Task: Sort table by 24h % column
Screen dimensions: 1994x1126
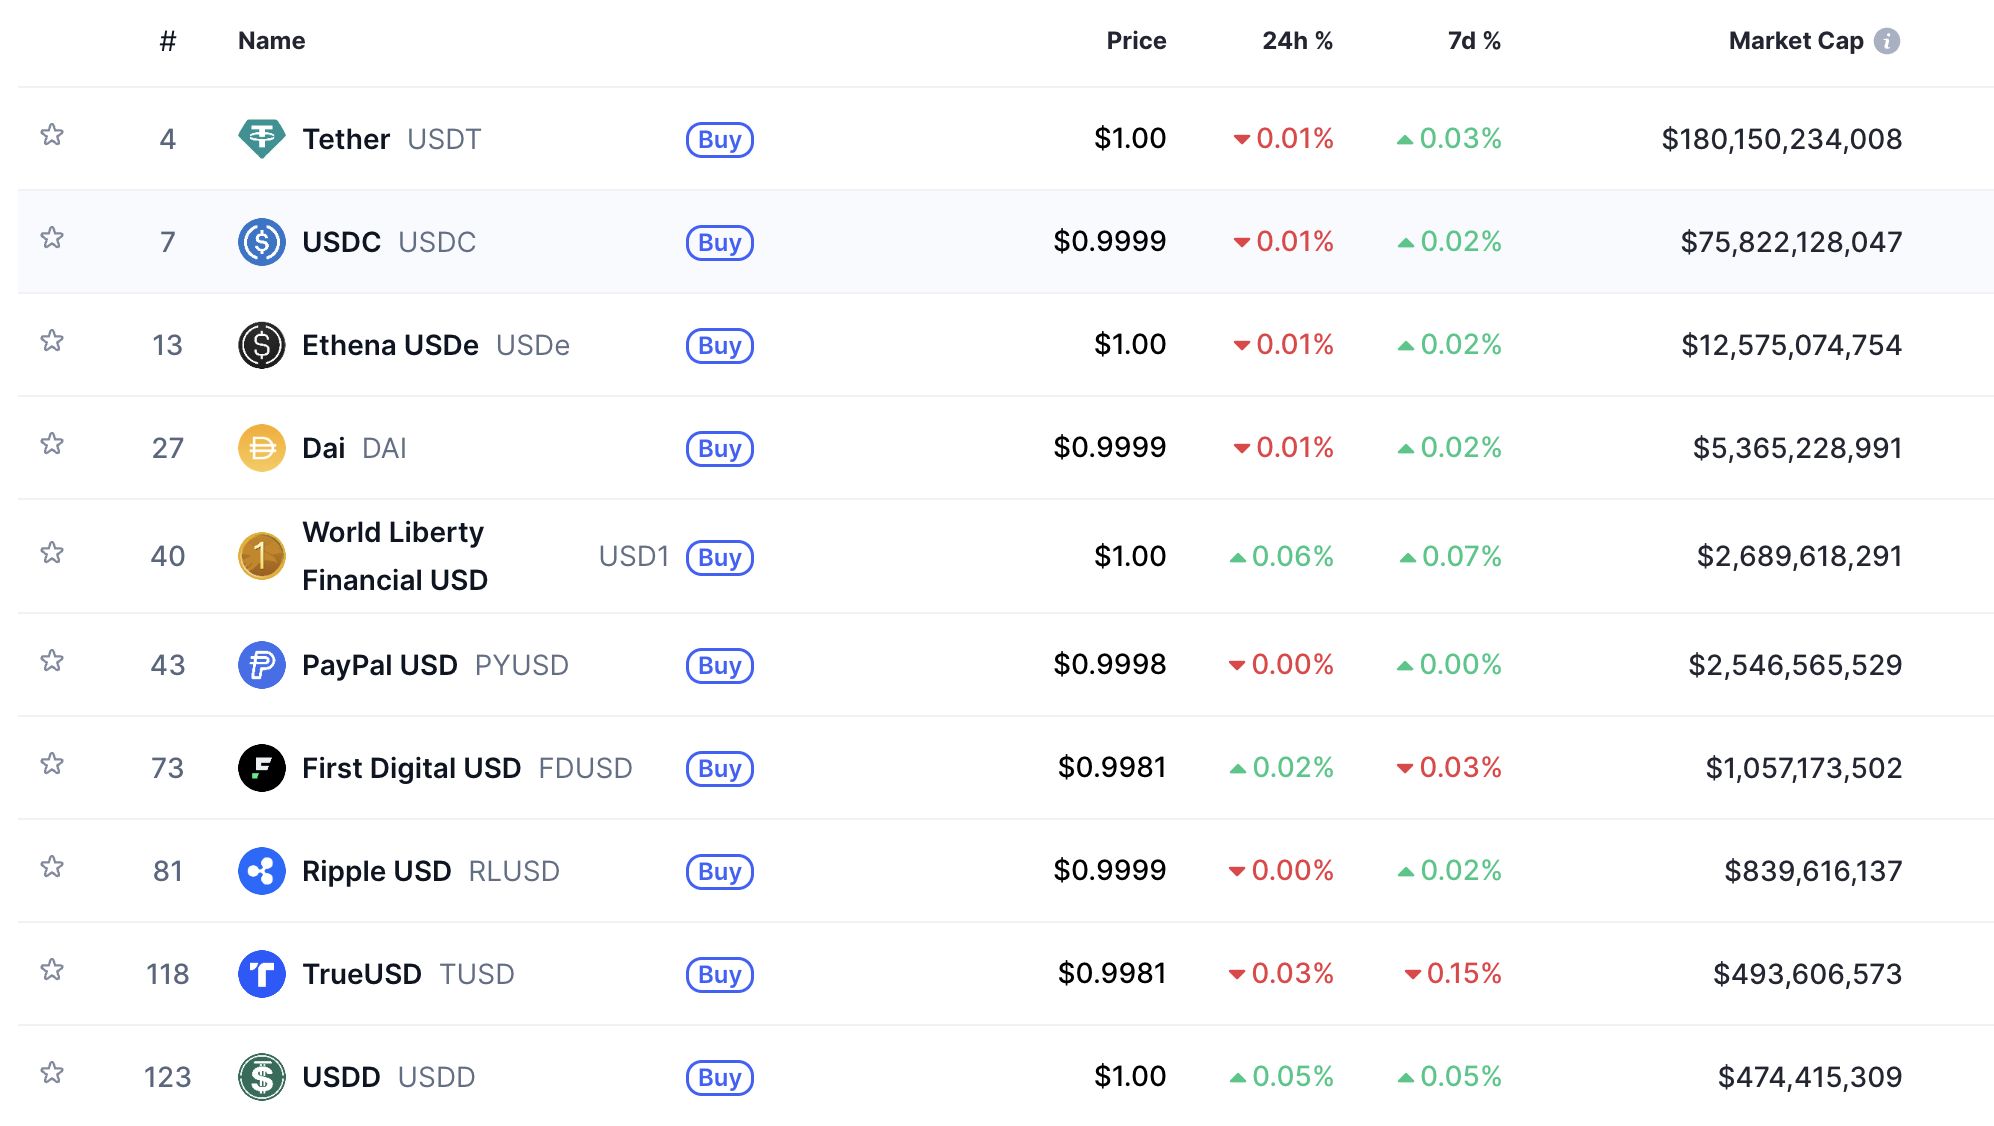Action: [x=1296, y=41]
